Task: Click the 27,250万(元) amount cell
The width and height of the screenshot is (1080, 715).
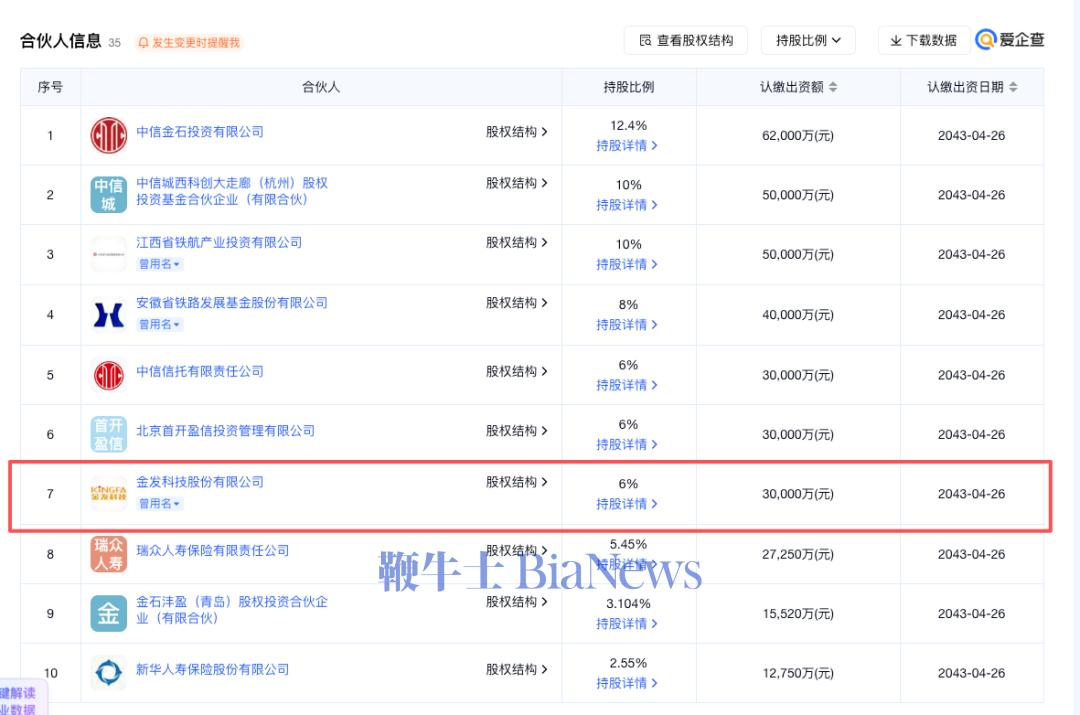Action: [x=798, y=555]
